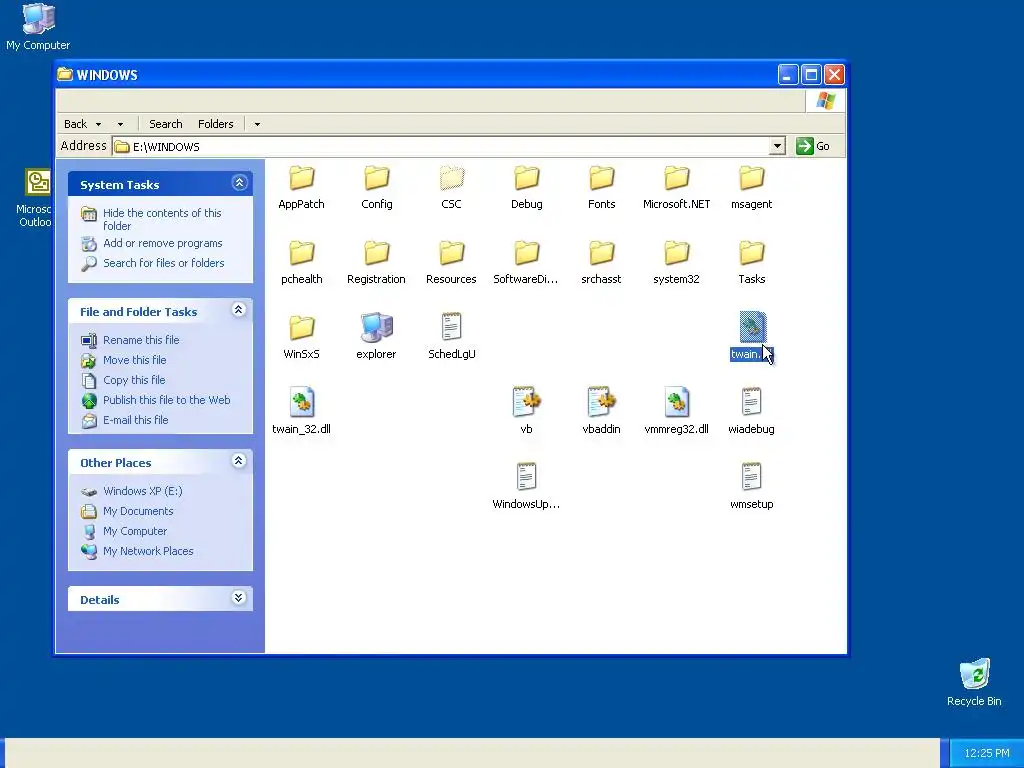The width and height of the screenshot is (1024, 768).
Task: Open My Computer from Other Places
Action: (135, 532)
